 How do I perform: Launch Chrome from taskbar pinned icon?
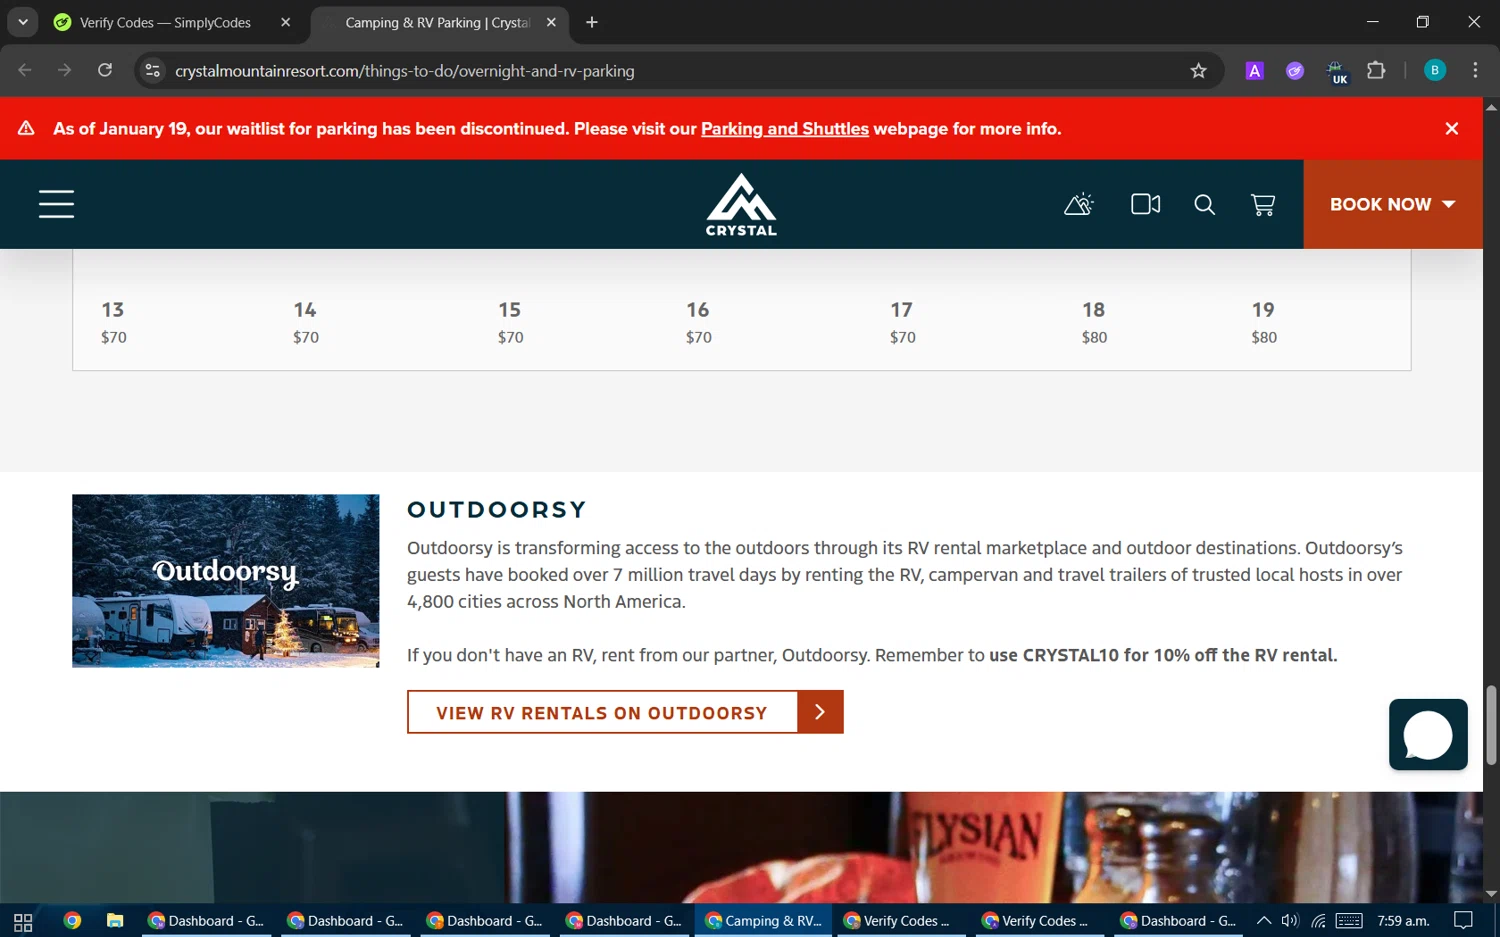tap(72, 921)
